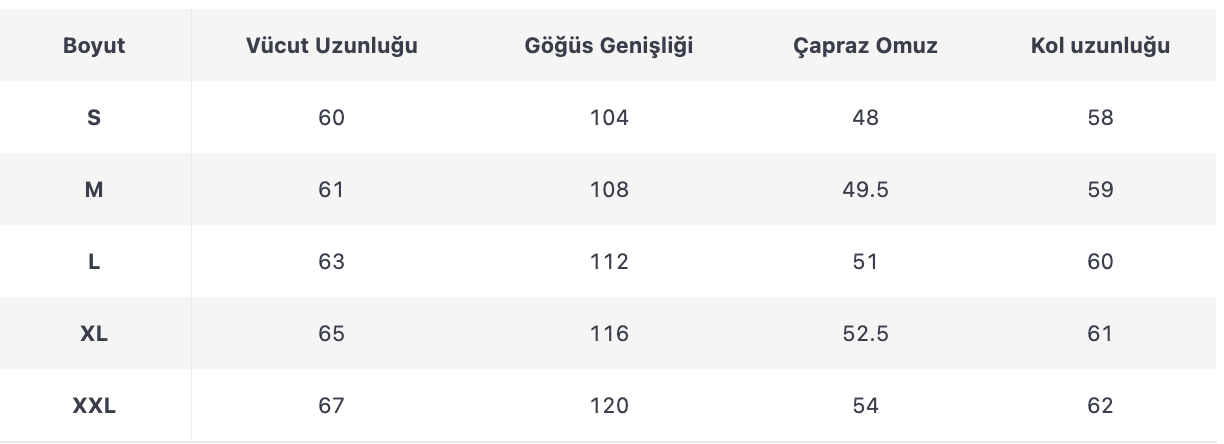Click the Kol uzunluğu column header
This screenshot has width=1224, height=444.
1100,46
